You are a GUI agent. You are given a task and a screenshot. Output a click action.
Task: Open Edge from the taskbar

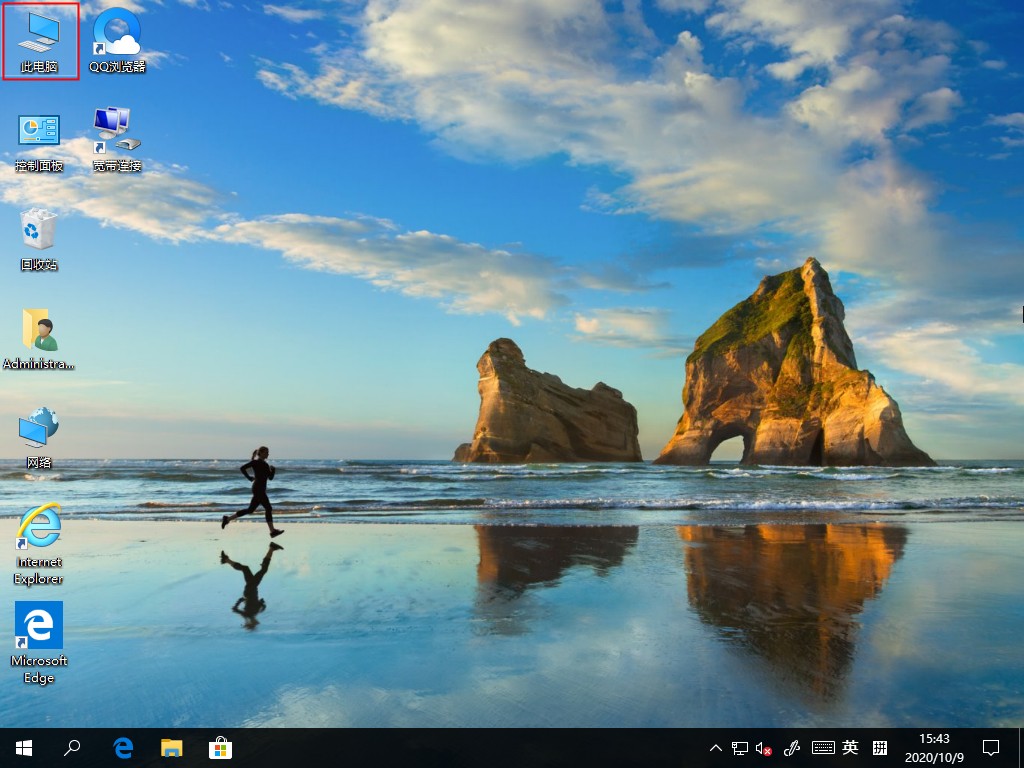coord(122,748)
